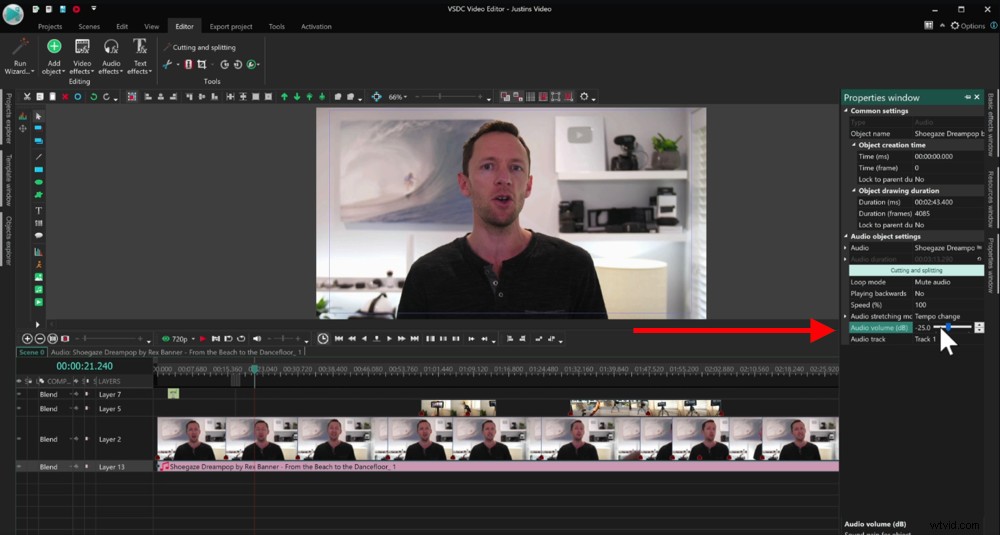Open the Export project tab

231,27
